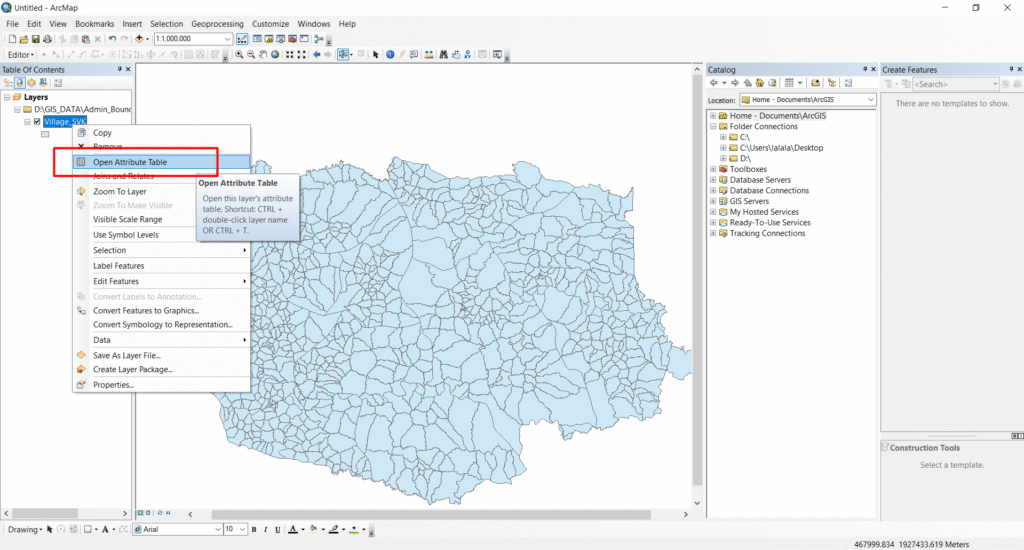Choose Open Attribute Table menu item
The image size is (1024, 550).
pyautogui.click(x=161, y=162)
